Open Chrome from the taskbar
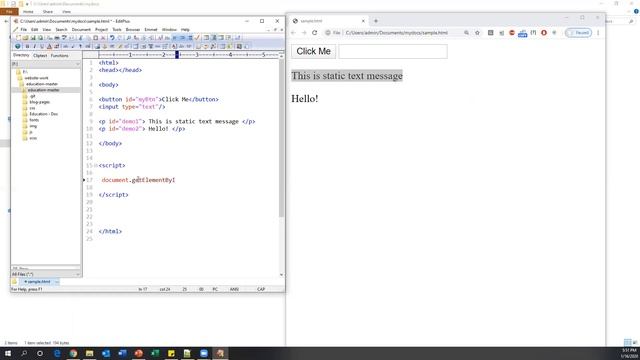The image size is (640, 360). pyautogui.click(x=73, y=353)
